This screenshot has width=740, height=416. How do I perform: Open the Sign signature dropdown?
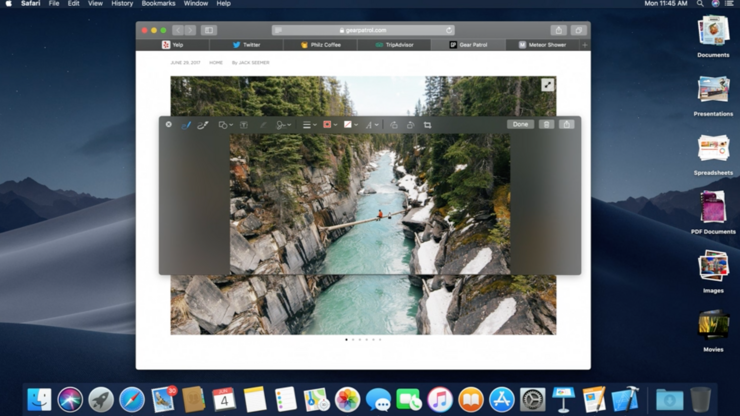pyautogui.click(x=283, y=125)
